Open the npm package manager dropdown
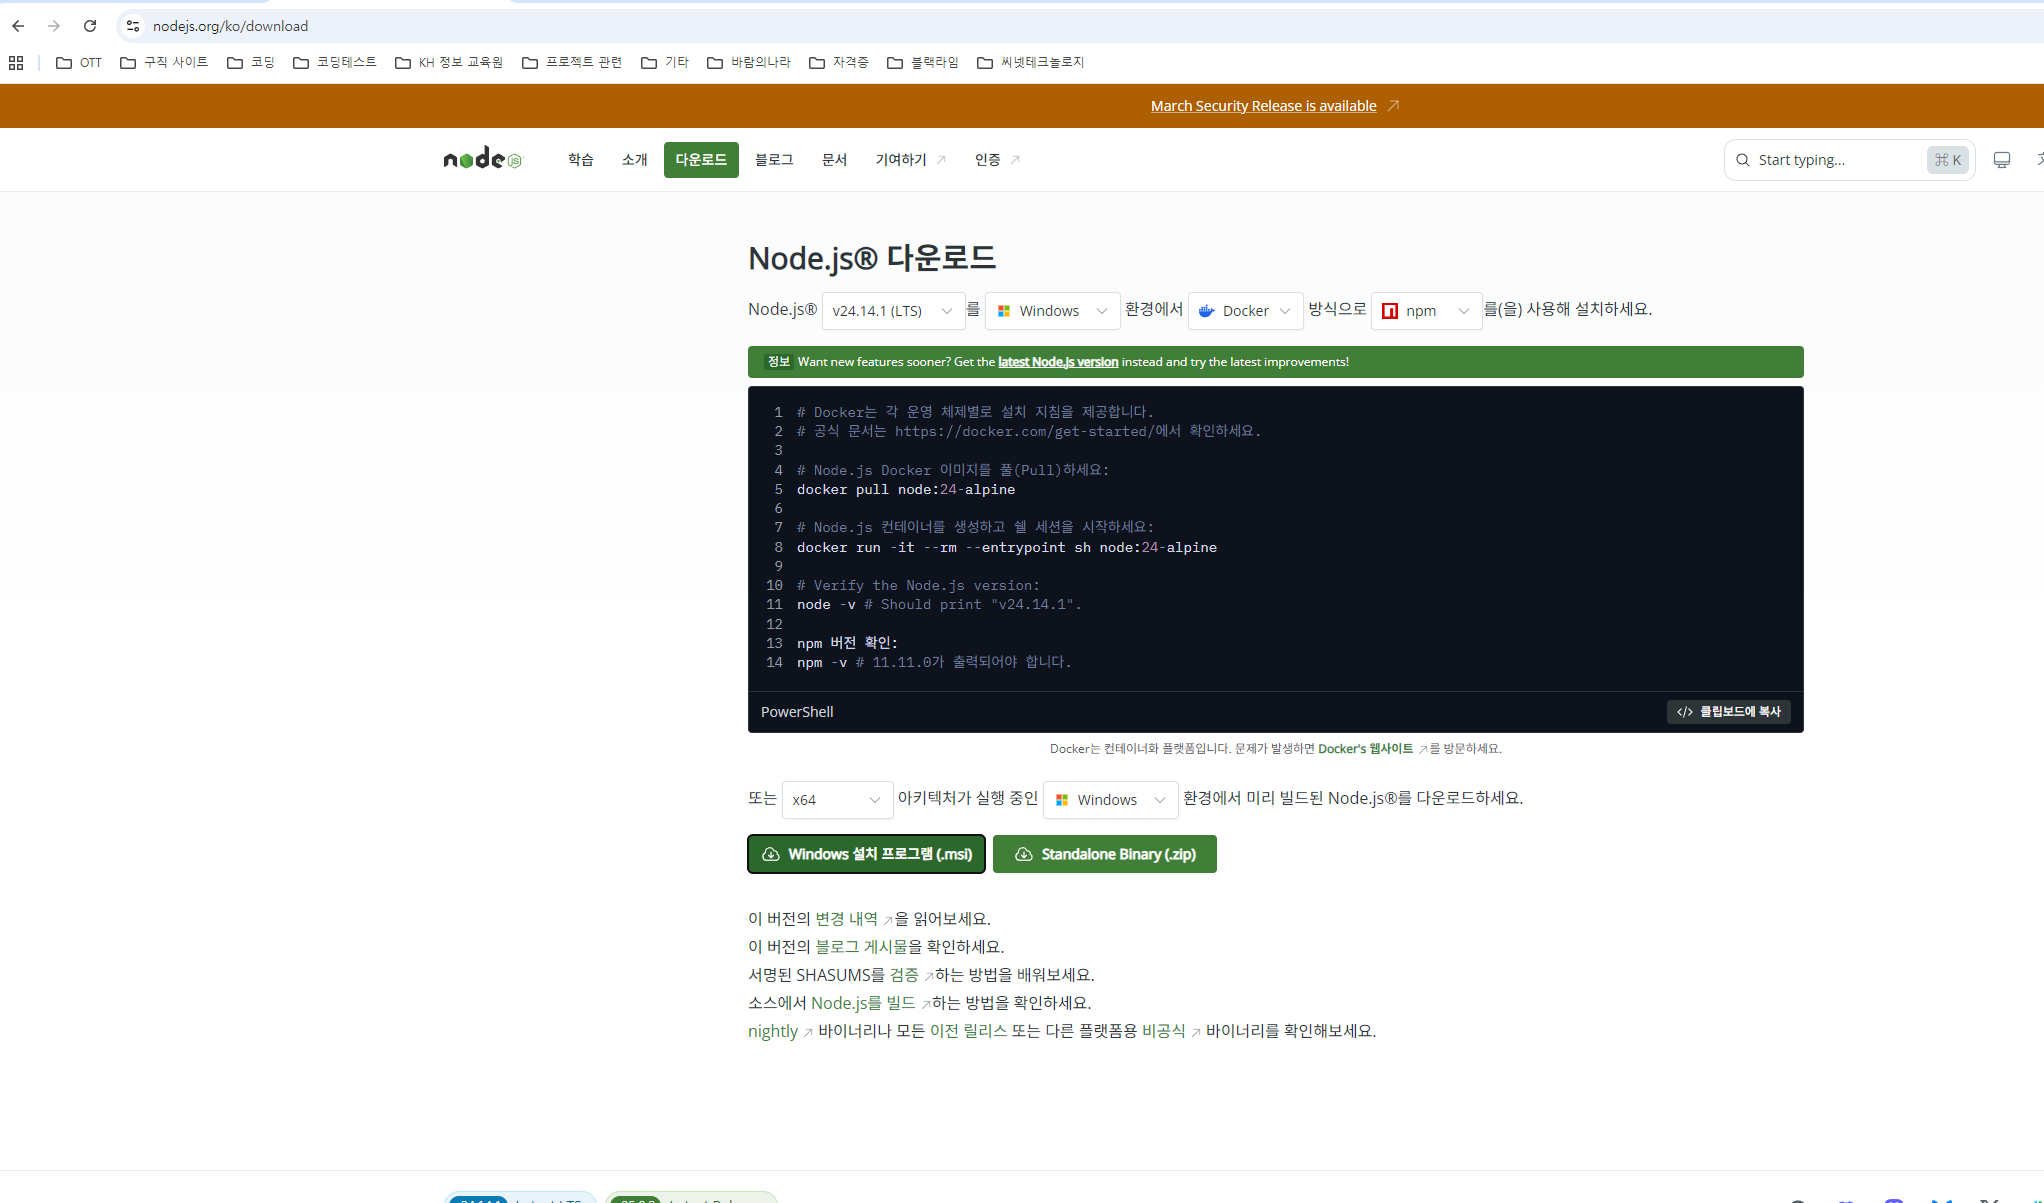The height and width of the screenshot is (1203, 2044). point(1426,311)
